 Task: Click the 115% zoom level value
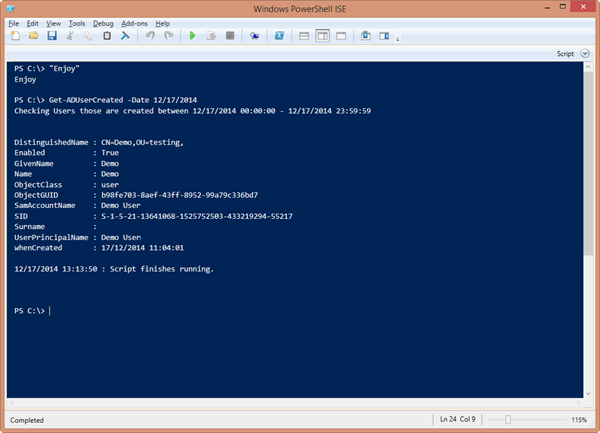579,420
